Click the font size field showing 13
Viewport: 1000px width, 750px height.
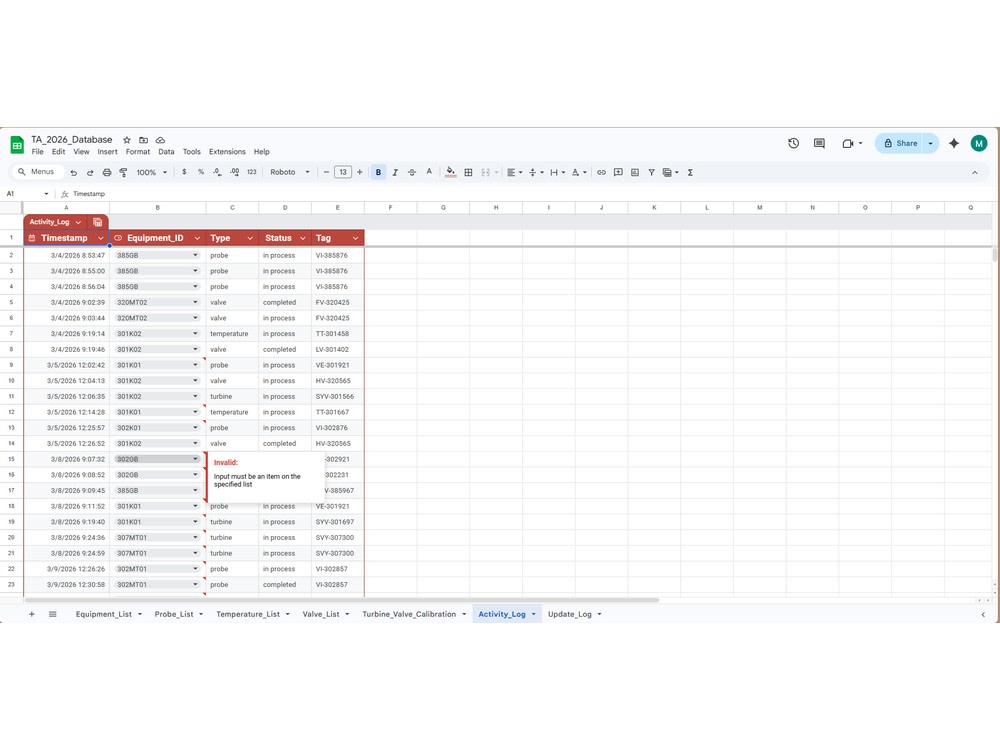coord(343,172)
